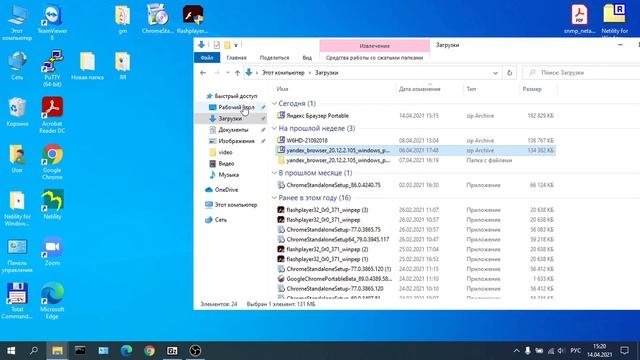Select the Acrobat Reader DC desktop icon
This screenshot has height=360, width=640.
52,115
